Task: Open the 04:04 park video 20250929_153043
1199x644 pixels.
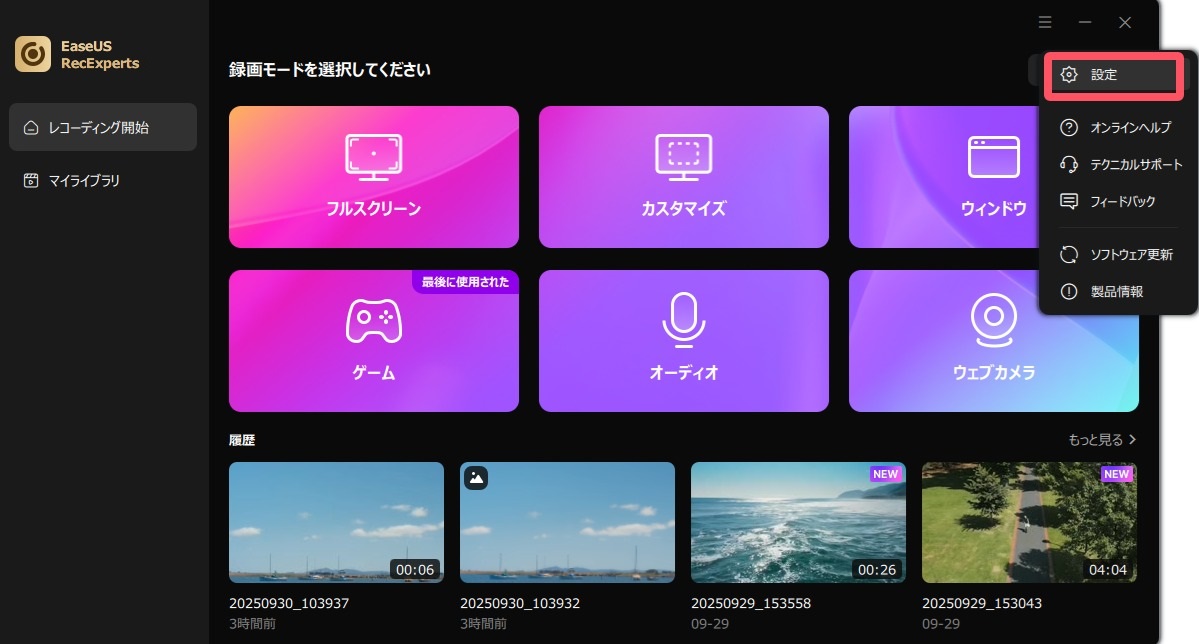Action: 1029,522
